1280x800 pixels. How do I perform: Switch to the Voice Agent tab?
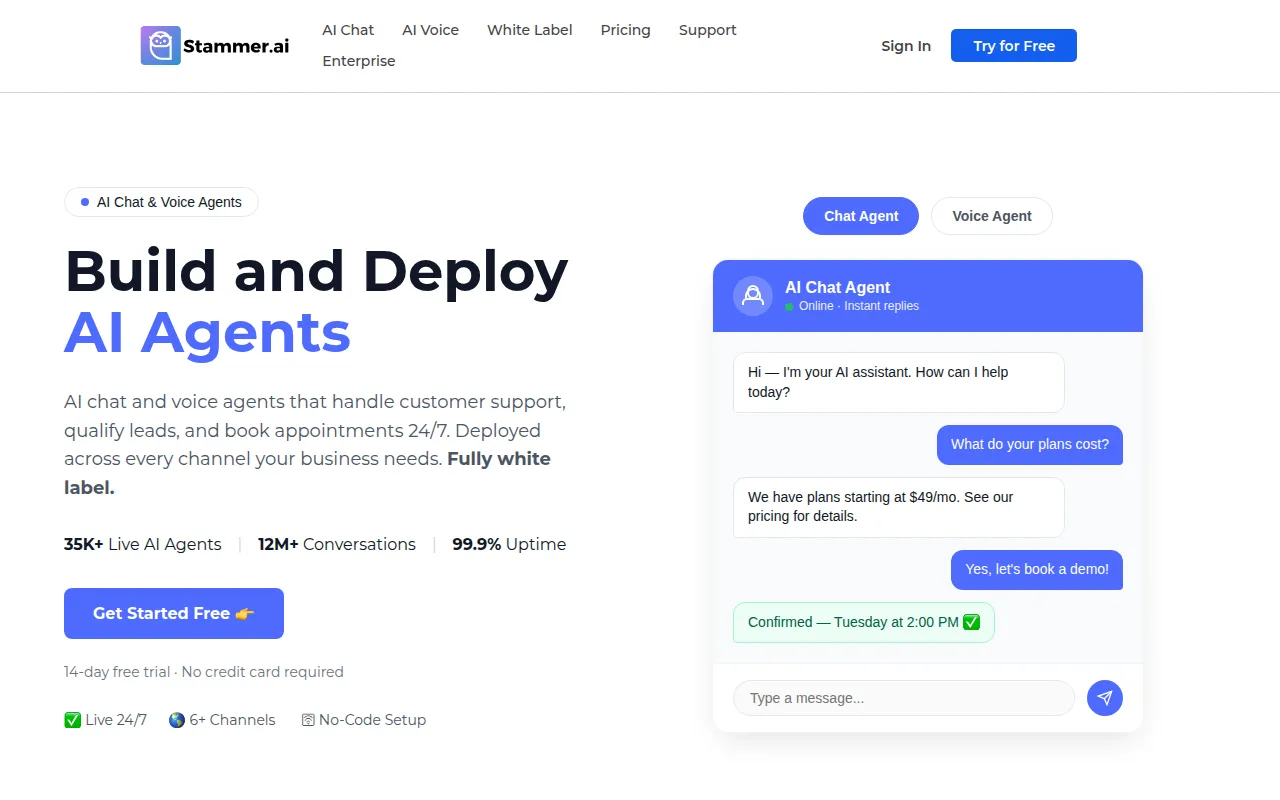(x=992, y=216)
